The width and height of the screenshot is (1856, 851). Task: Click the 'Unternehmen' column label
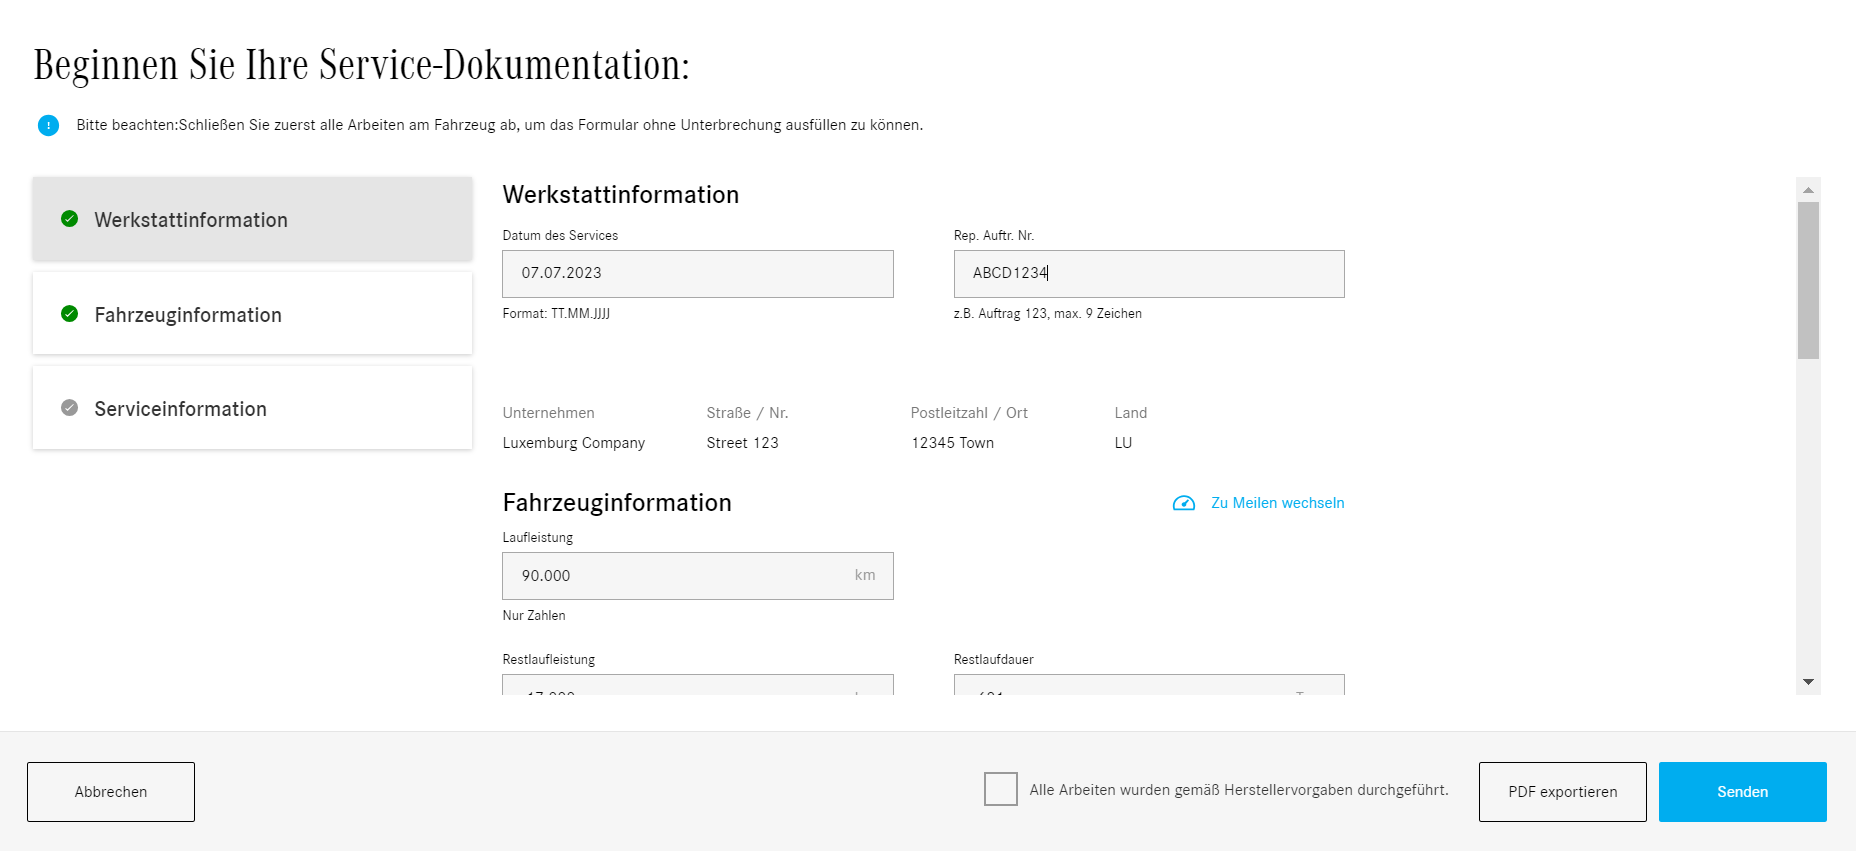pos(548,413)
